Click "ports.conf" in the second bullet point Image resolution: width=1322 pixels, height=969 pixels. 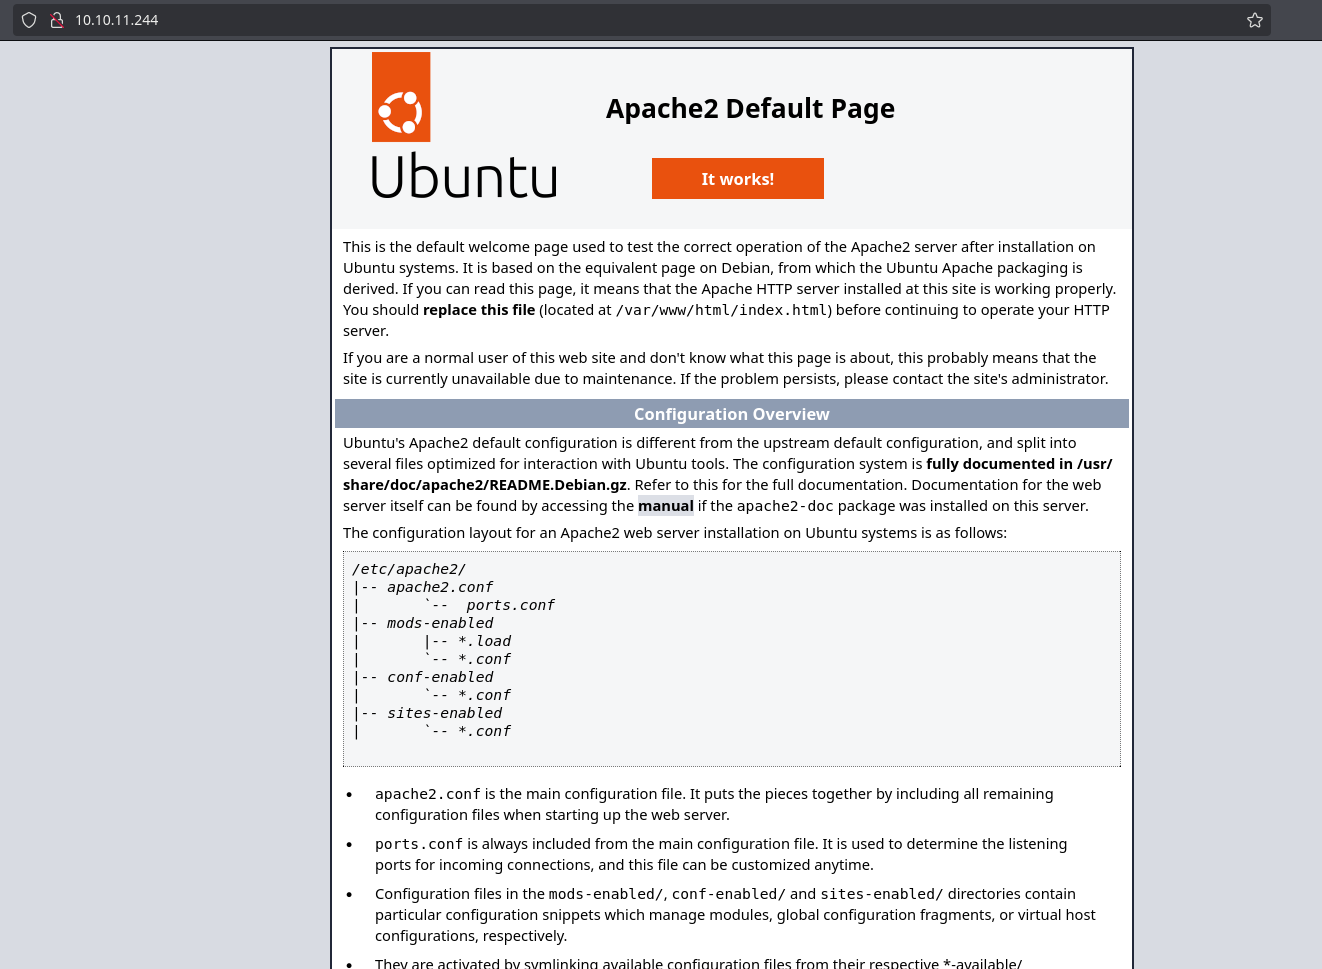click(x=419, y=844)
